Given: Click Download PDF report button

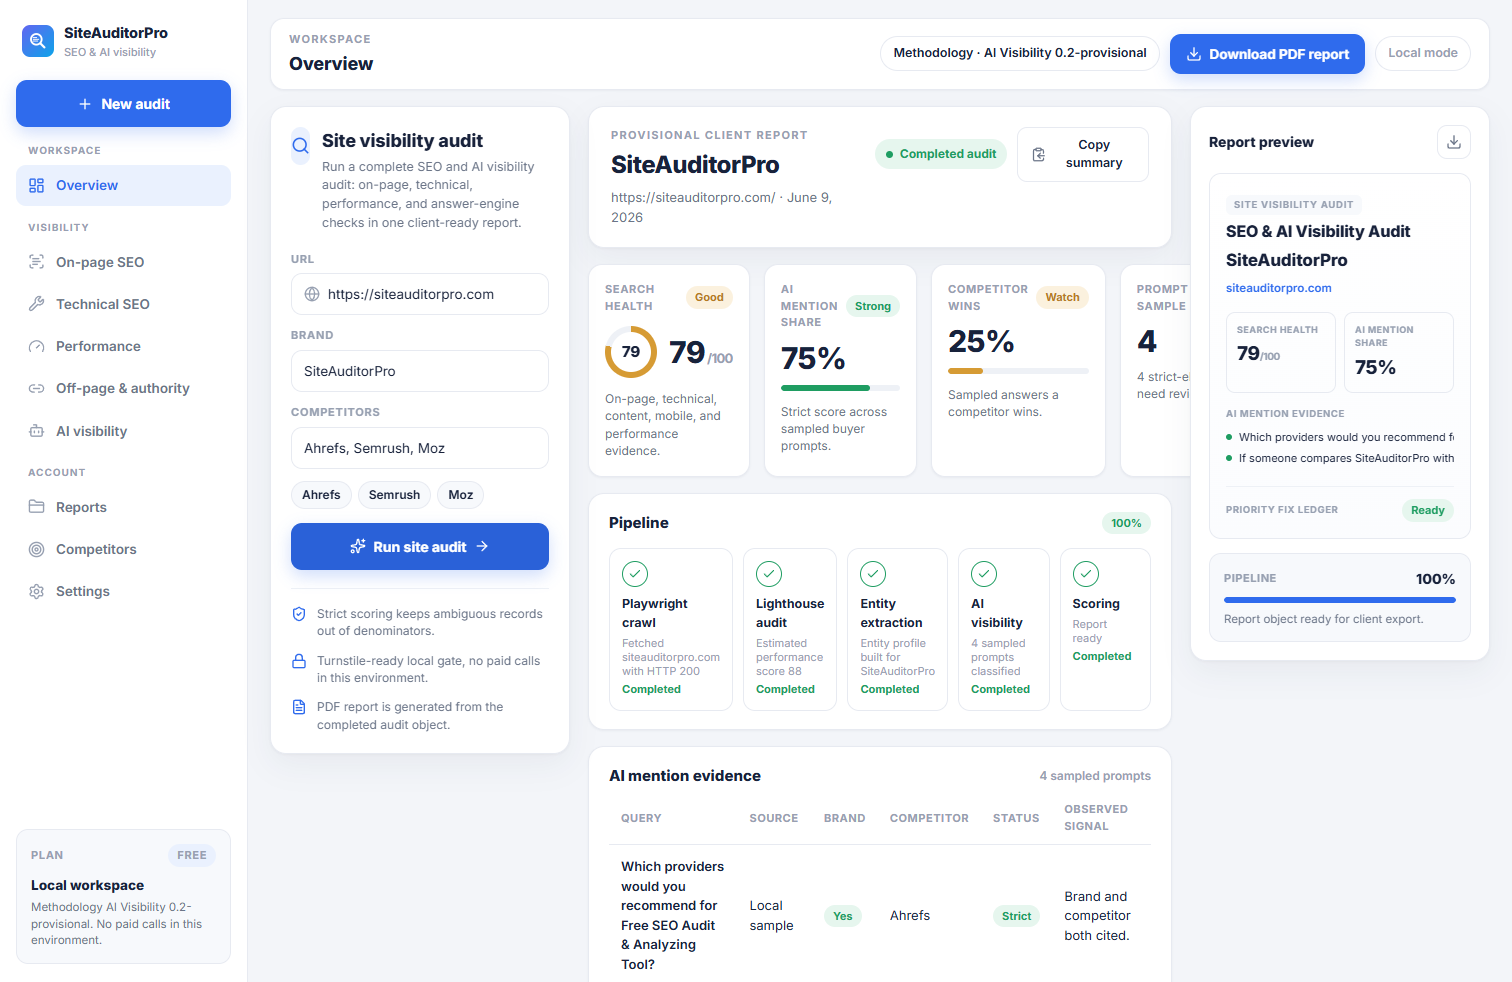Looking at the screenshot, I should (1267, 54).
